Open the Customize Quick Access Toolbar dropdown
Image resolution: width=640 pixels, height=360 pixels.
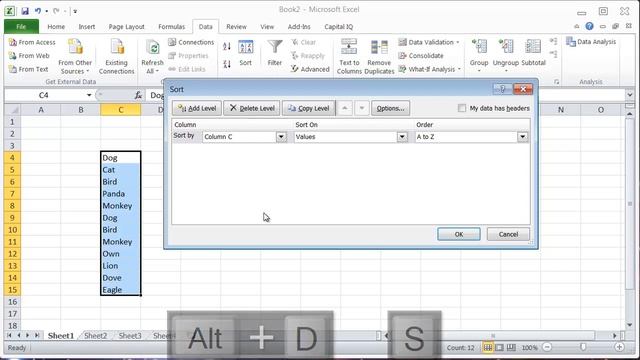[x=75, y=11]
